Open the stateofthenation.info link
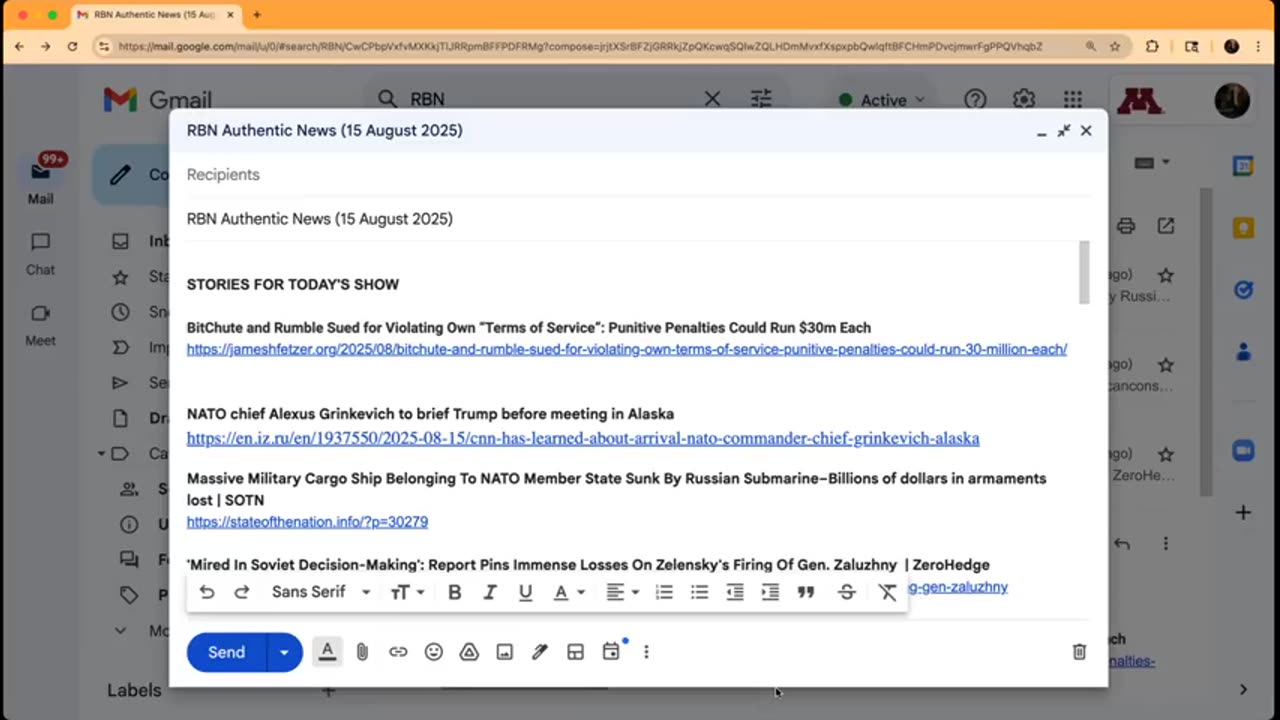 pos(307,522)
